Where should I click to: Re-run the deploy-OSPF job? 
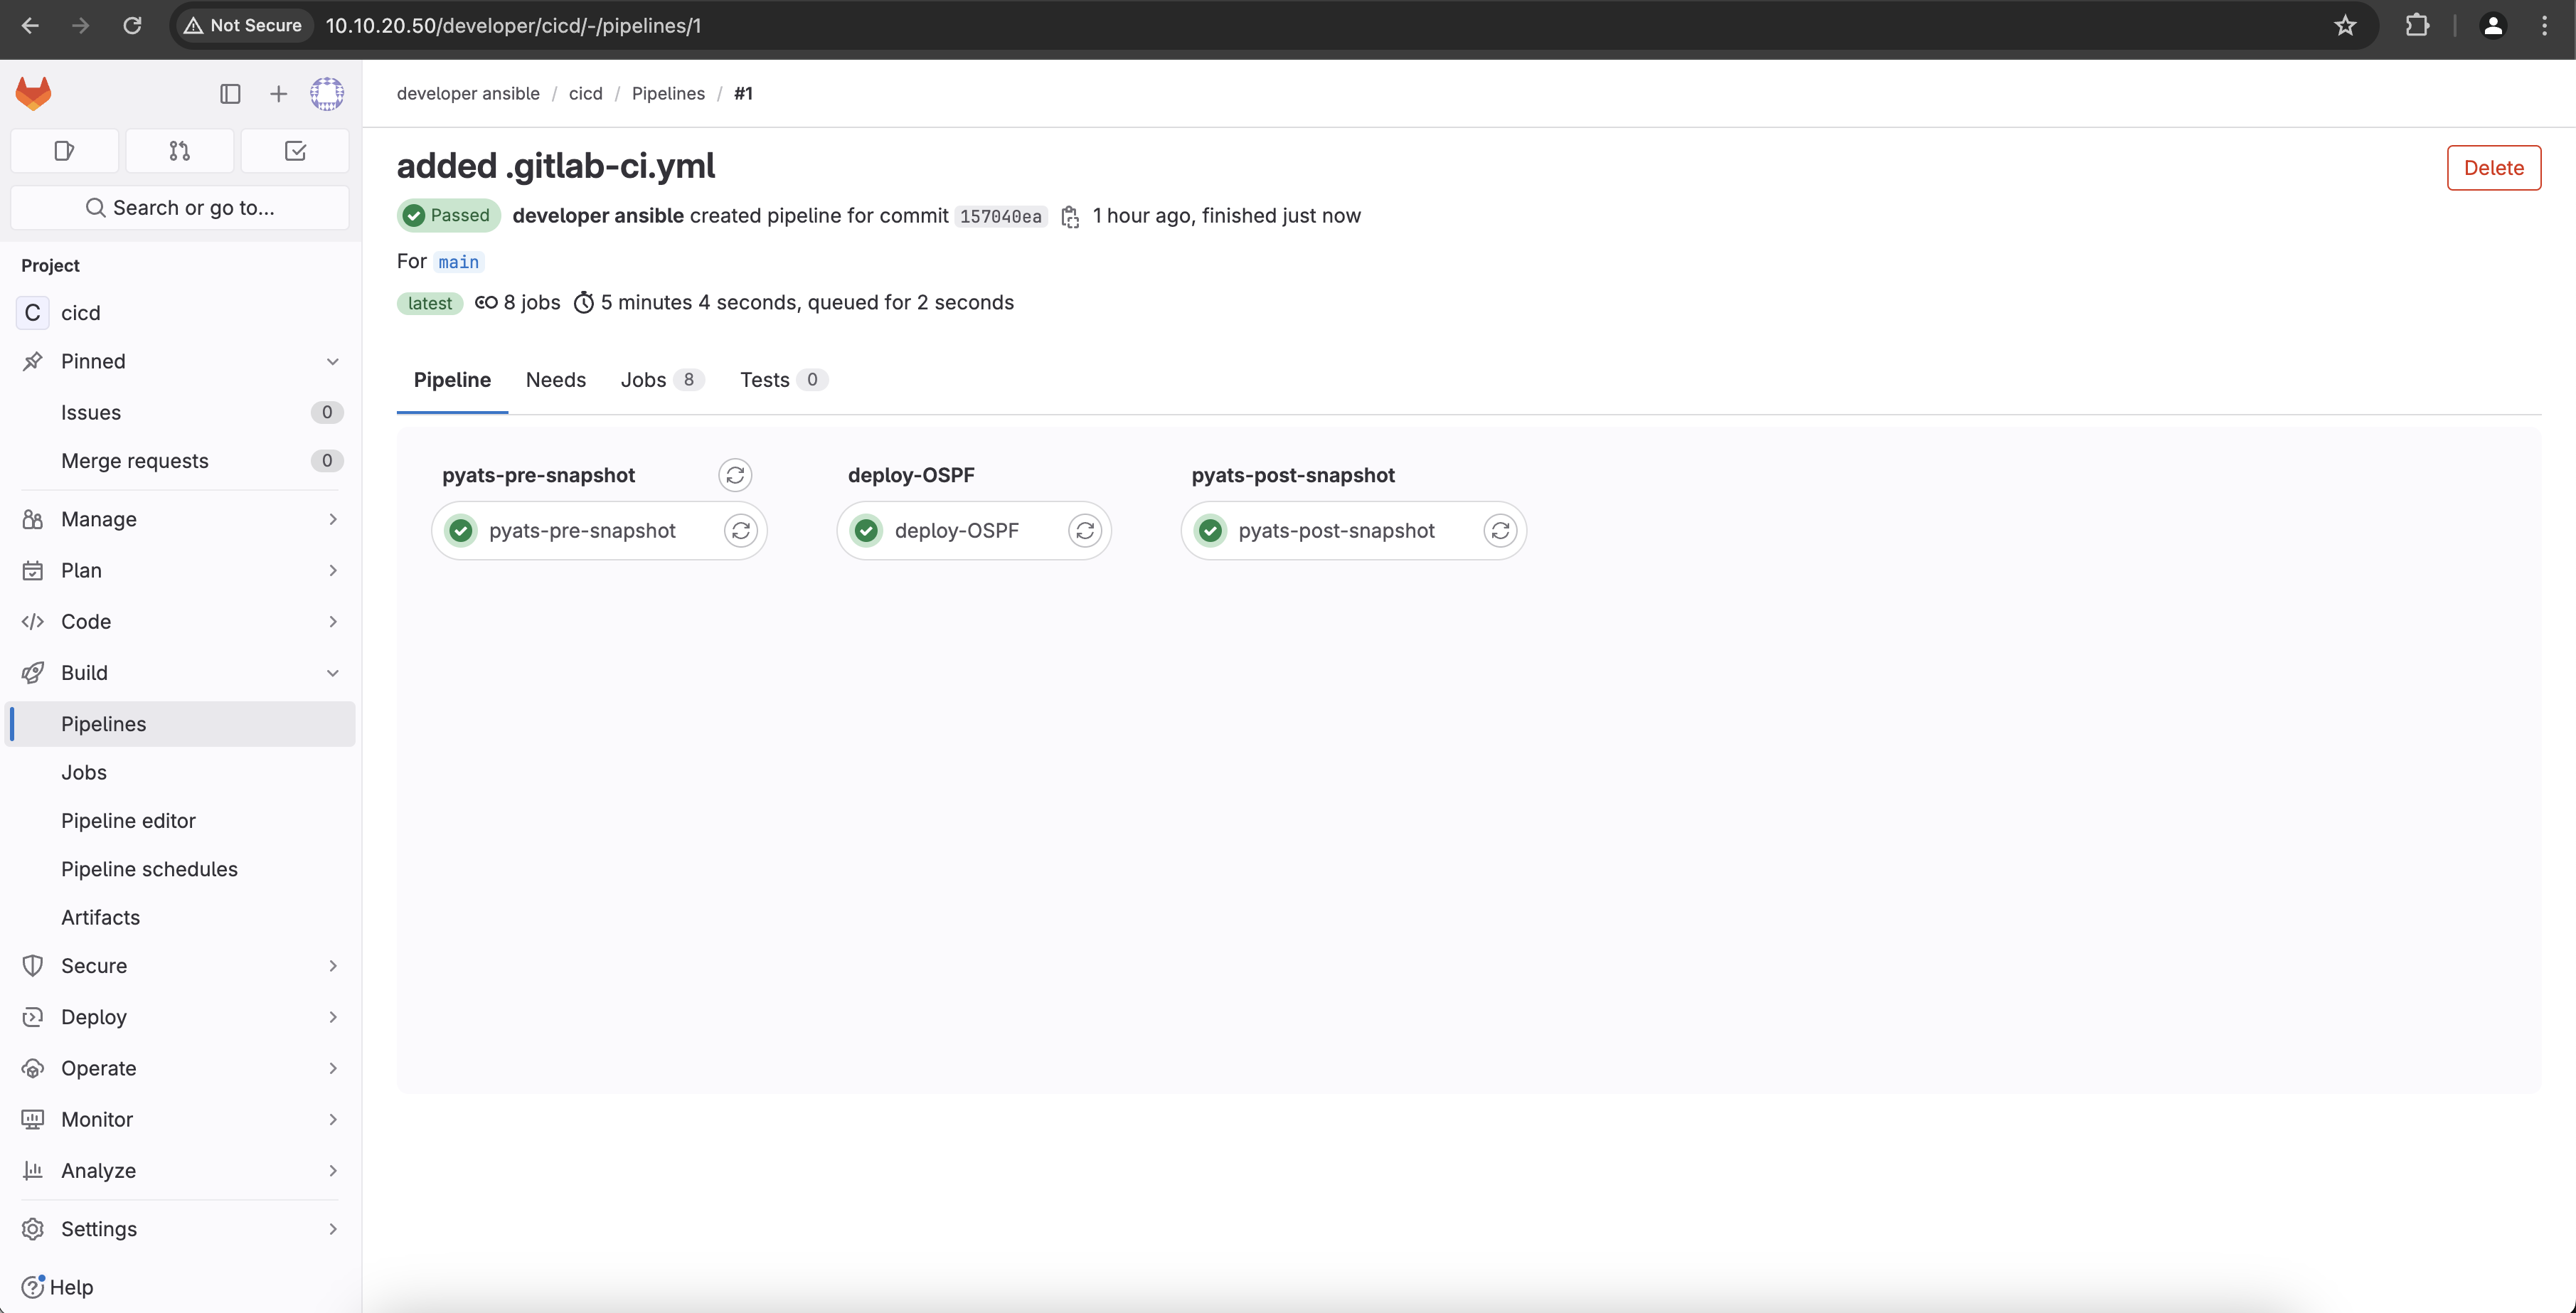tap(1085, 531)
